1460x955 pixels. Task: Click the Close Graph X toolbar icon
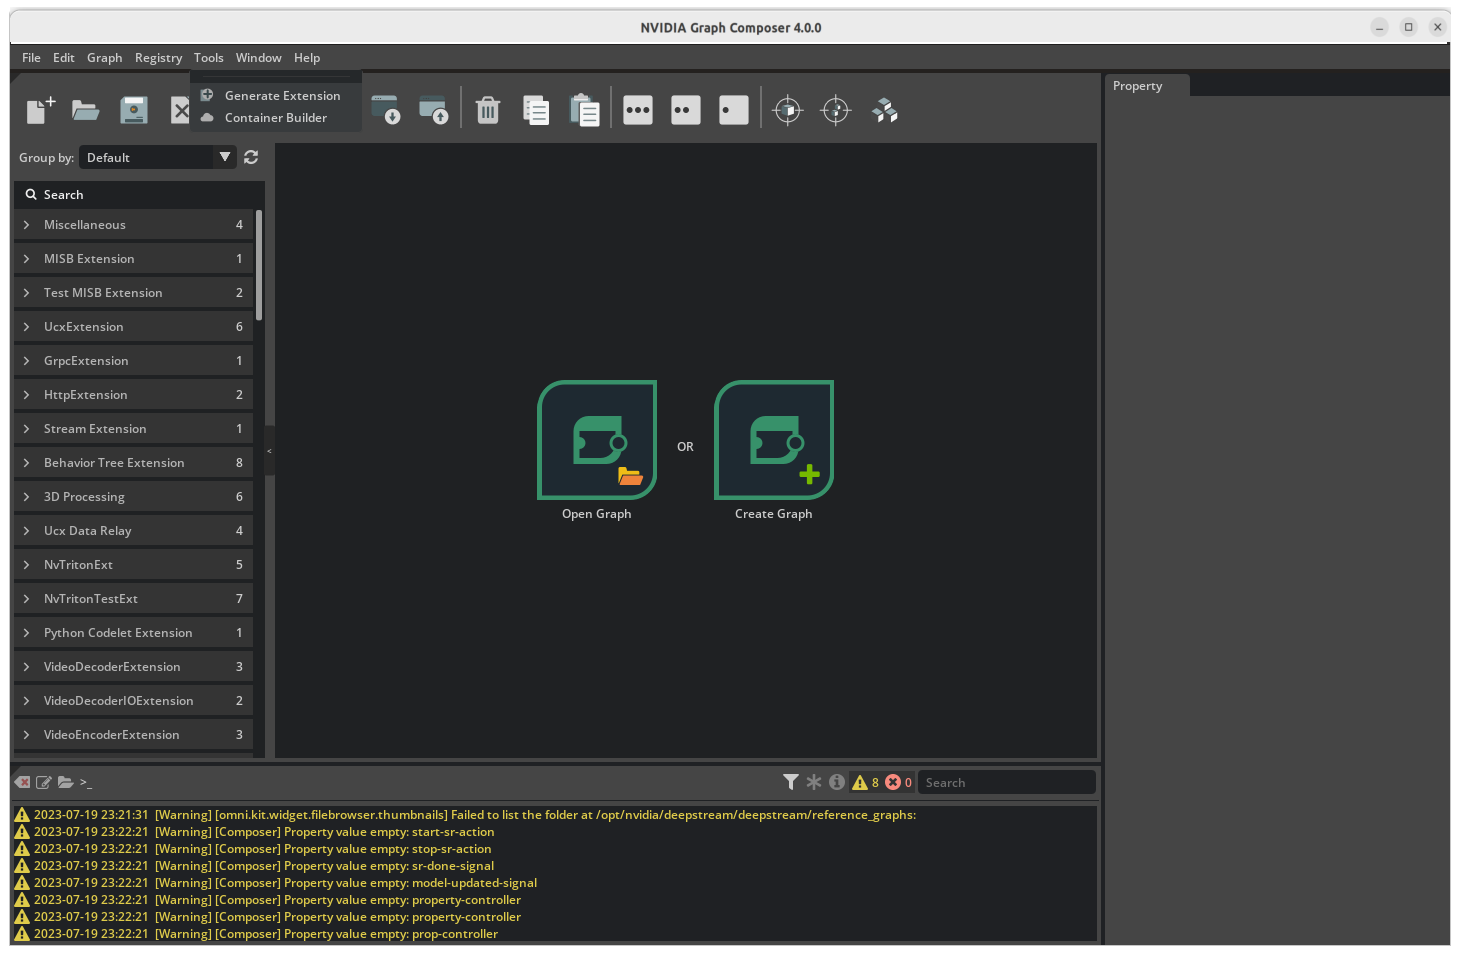(x=180, y=110)
